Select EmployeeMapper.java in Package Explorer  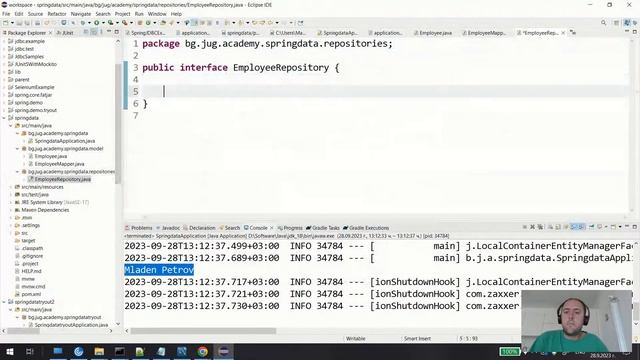pos(59,164)
